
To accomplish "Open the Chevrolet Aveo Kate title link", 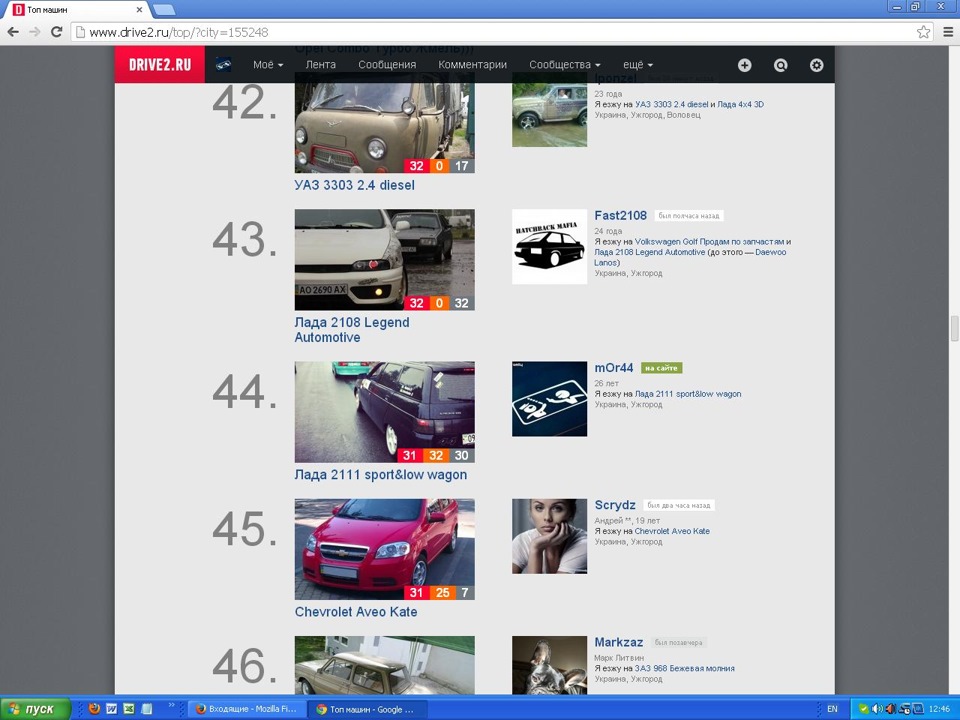I will pos(356,612).
